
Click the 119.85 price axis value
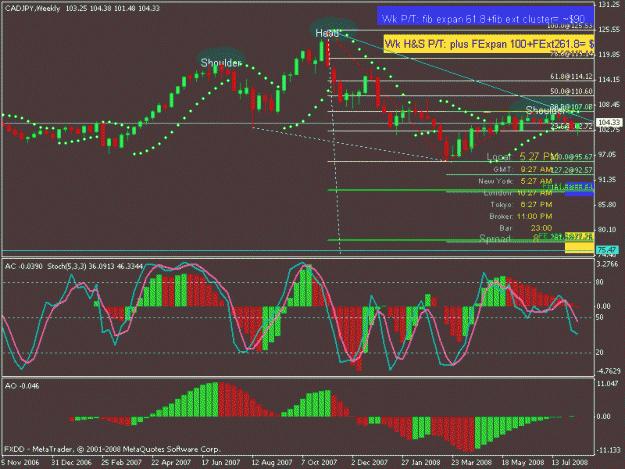click(x=609, y=55)
